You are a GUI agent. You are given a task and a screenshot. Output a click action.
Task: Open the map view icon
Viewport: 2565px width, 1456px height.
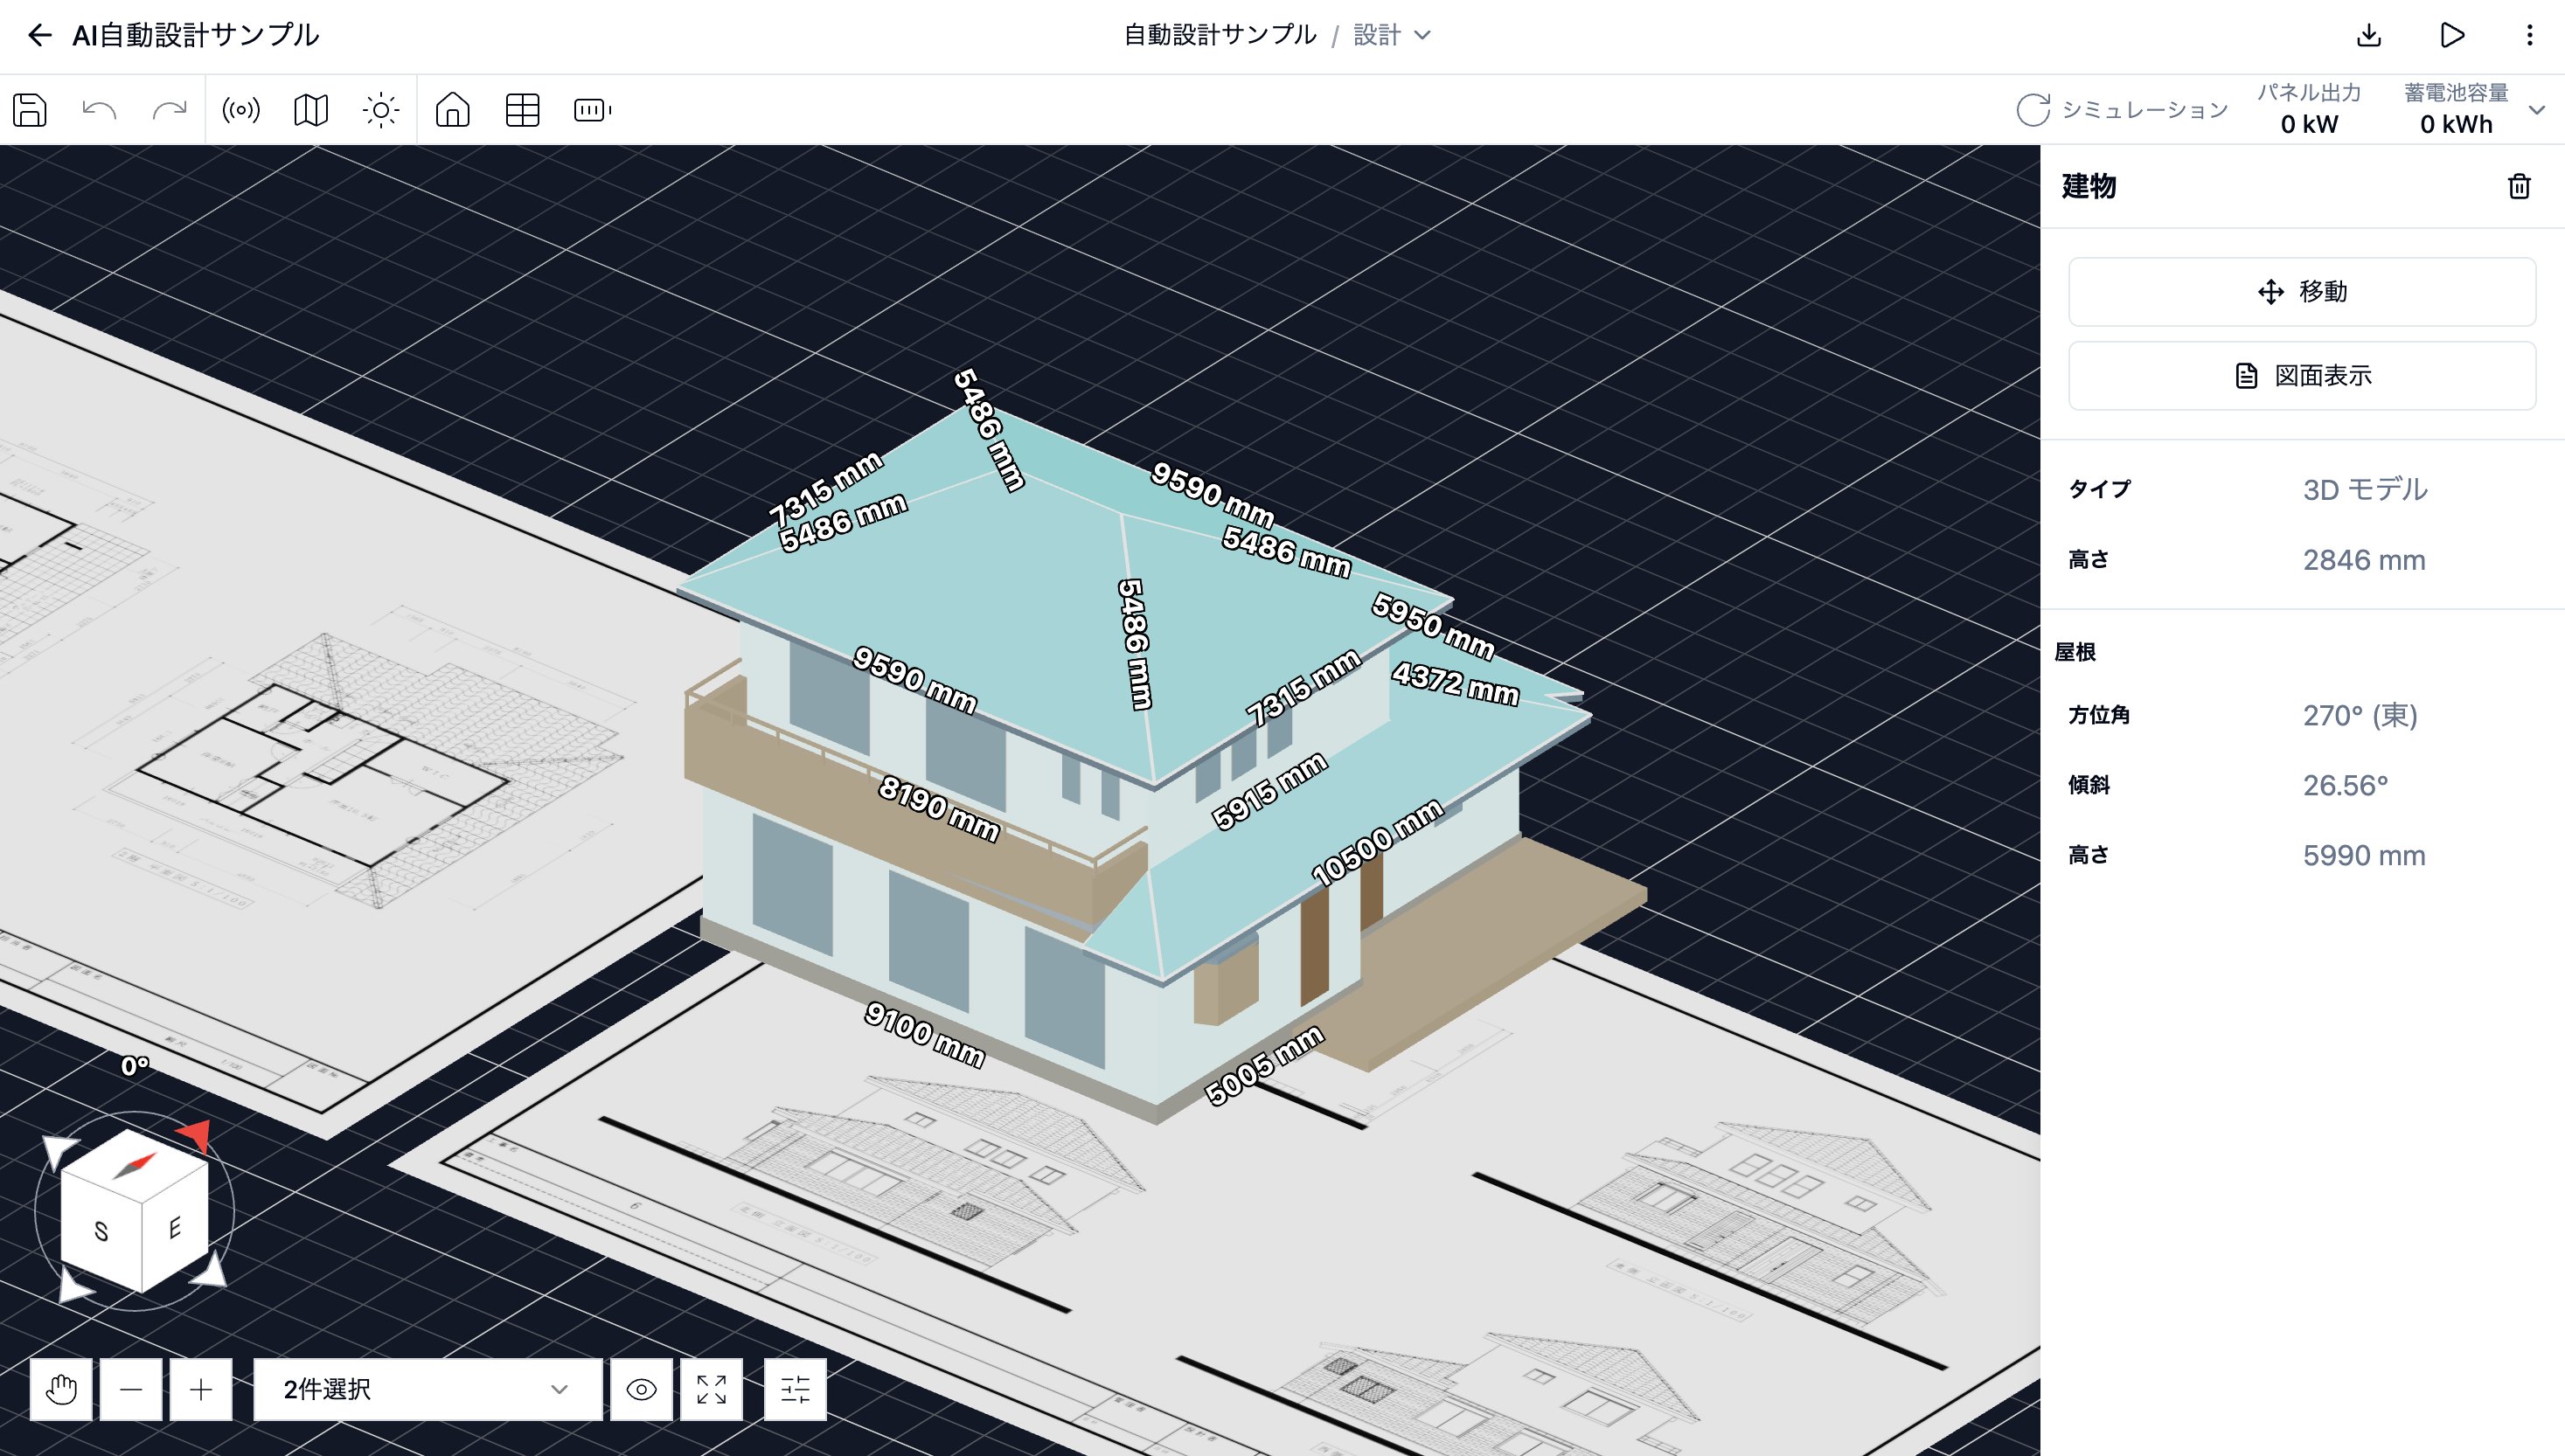(x=311, y=110)
